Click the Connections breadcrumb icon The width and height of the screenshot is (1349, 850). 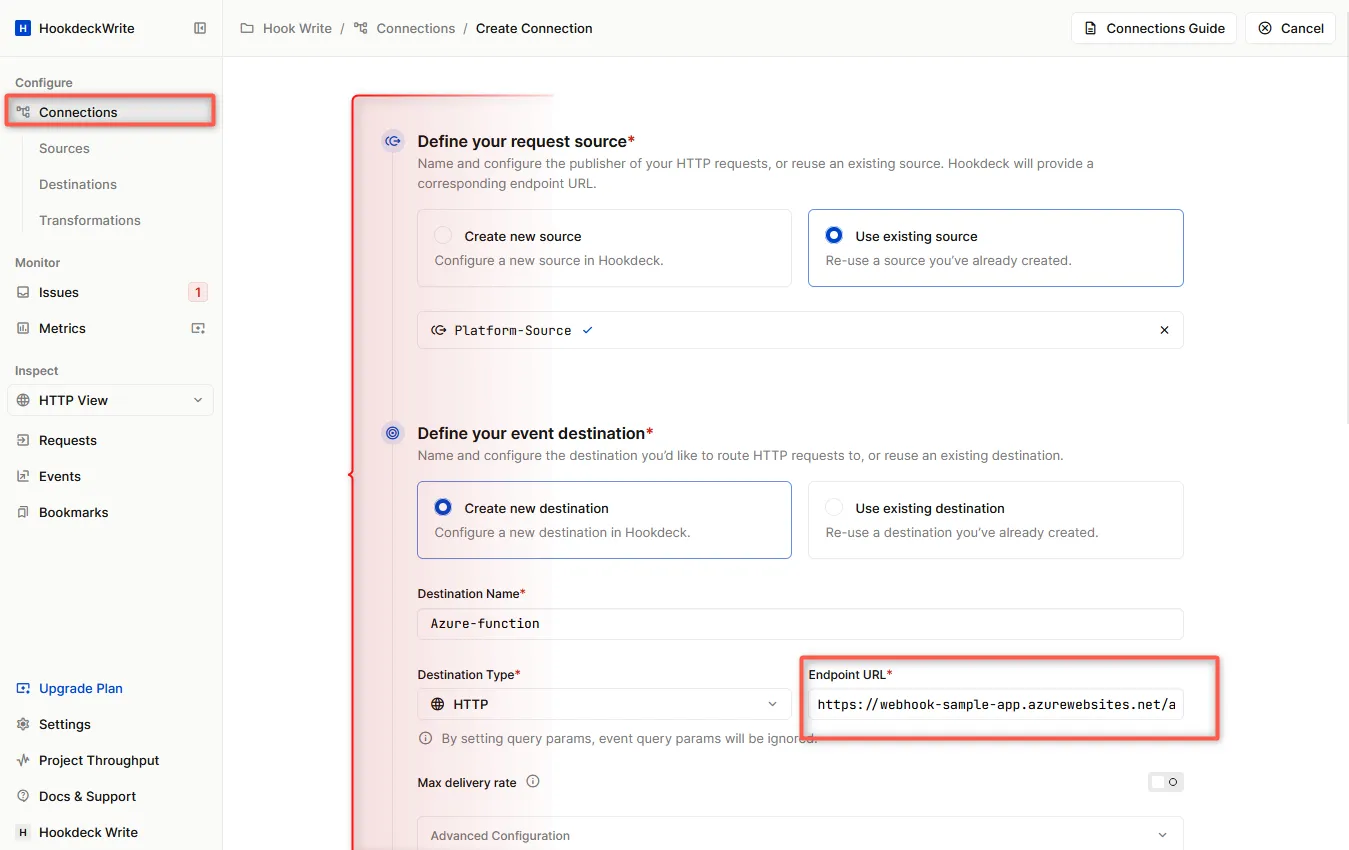click(x=361, y=28)
